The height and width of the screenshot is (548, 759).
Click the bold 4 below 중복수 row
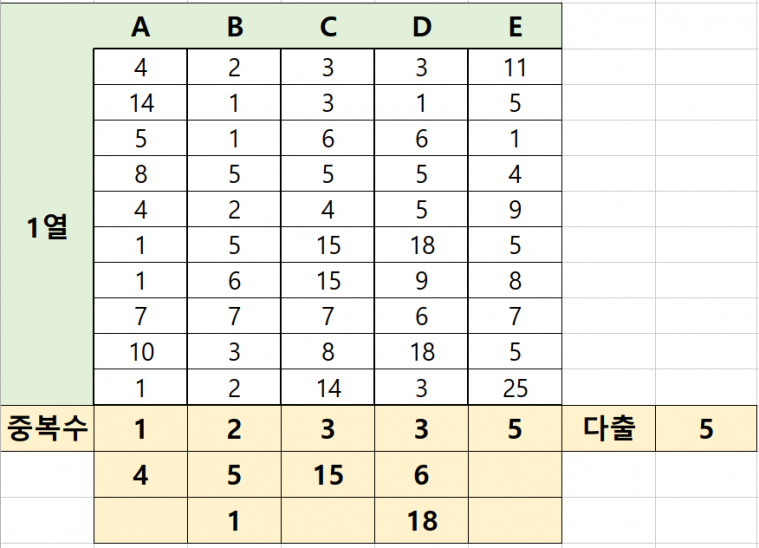point(141,475)
